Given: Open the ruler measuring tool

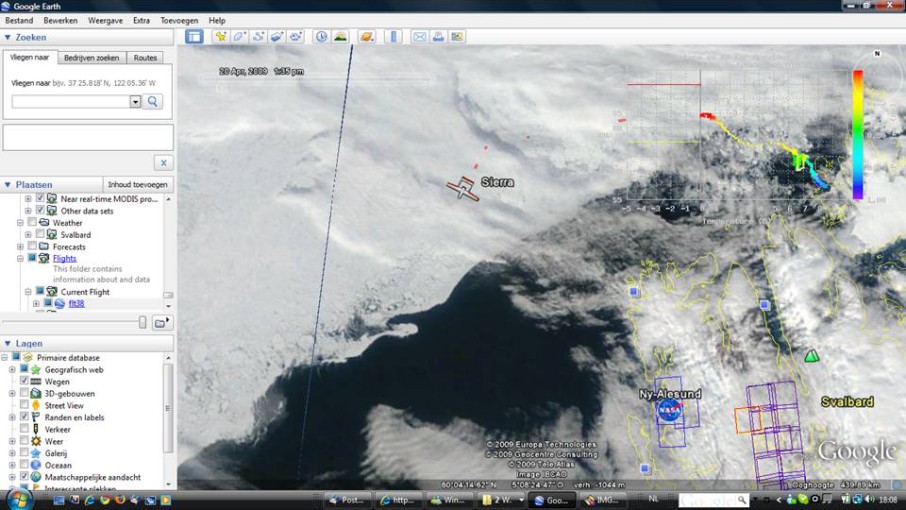Looking at the screenshot, I should [393, 36].
